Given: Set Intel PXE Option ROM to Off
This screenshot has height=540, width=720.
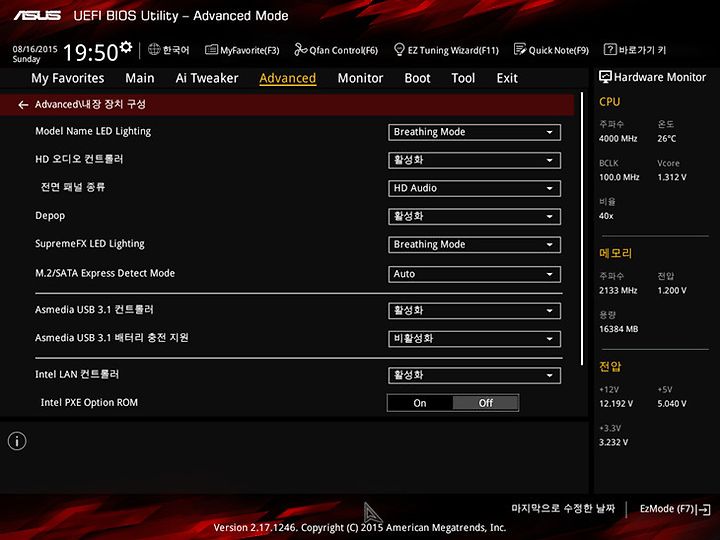Looking at the screenshot, I should 486,403.
